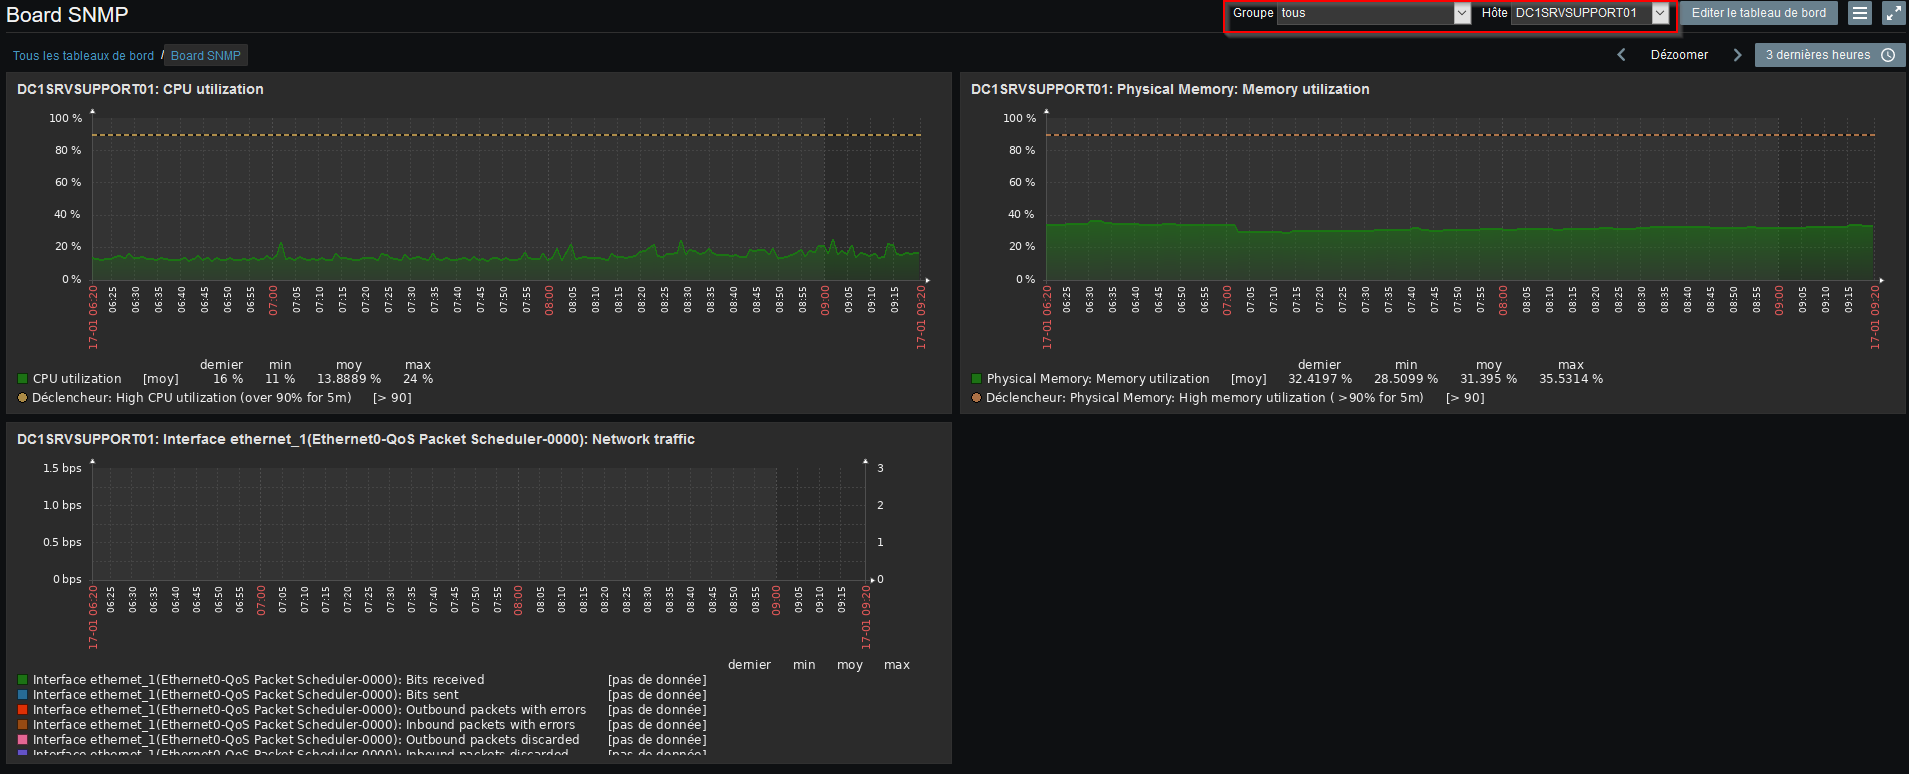The height and width of the screenshot is (774, 1909).
Task: Click the High CPU utilization trigger marker
Action: click(x=22, y=398)
